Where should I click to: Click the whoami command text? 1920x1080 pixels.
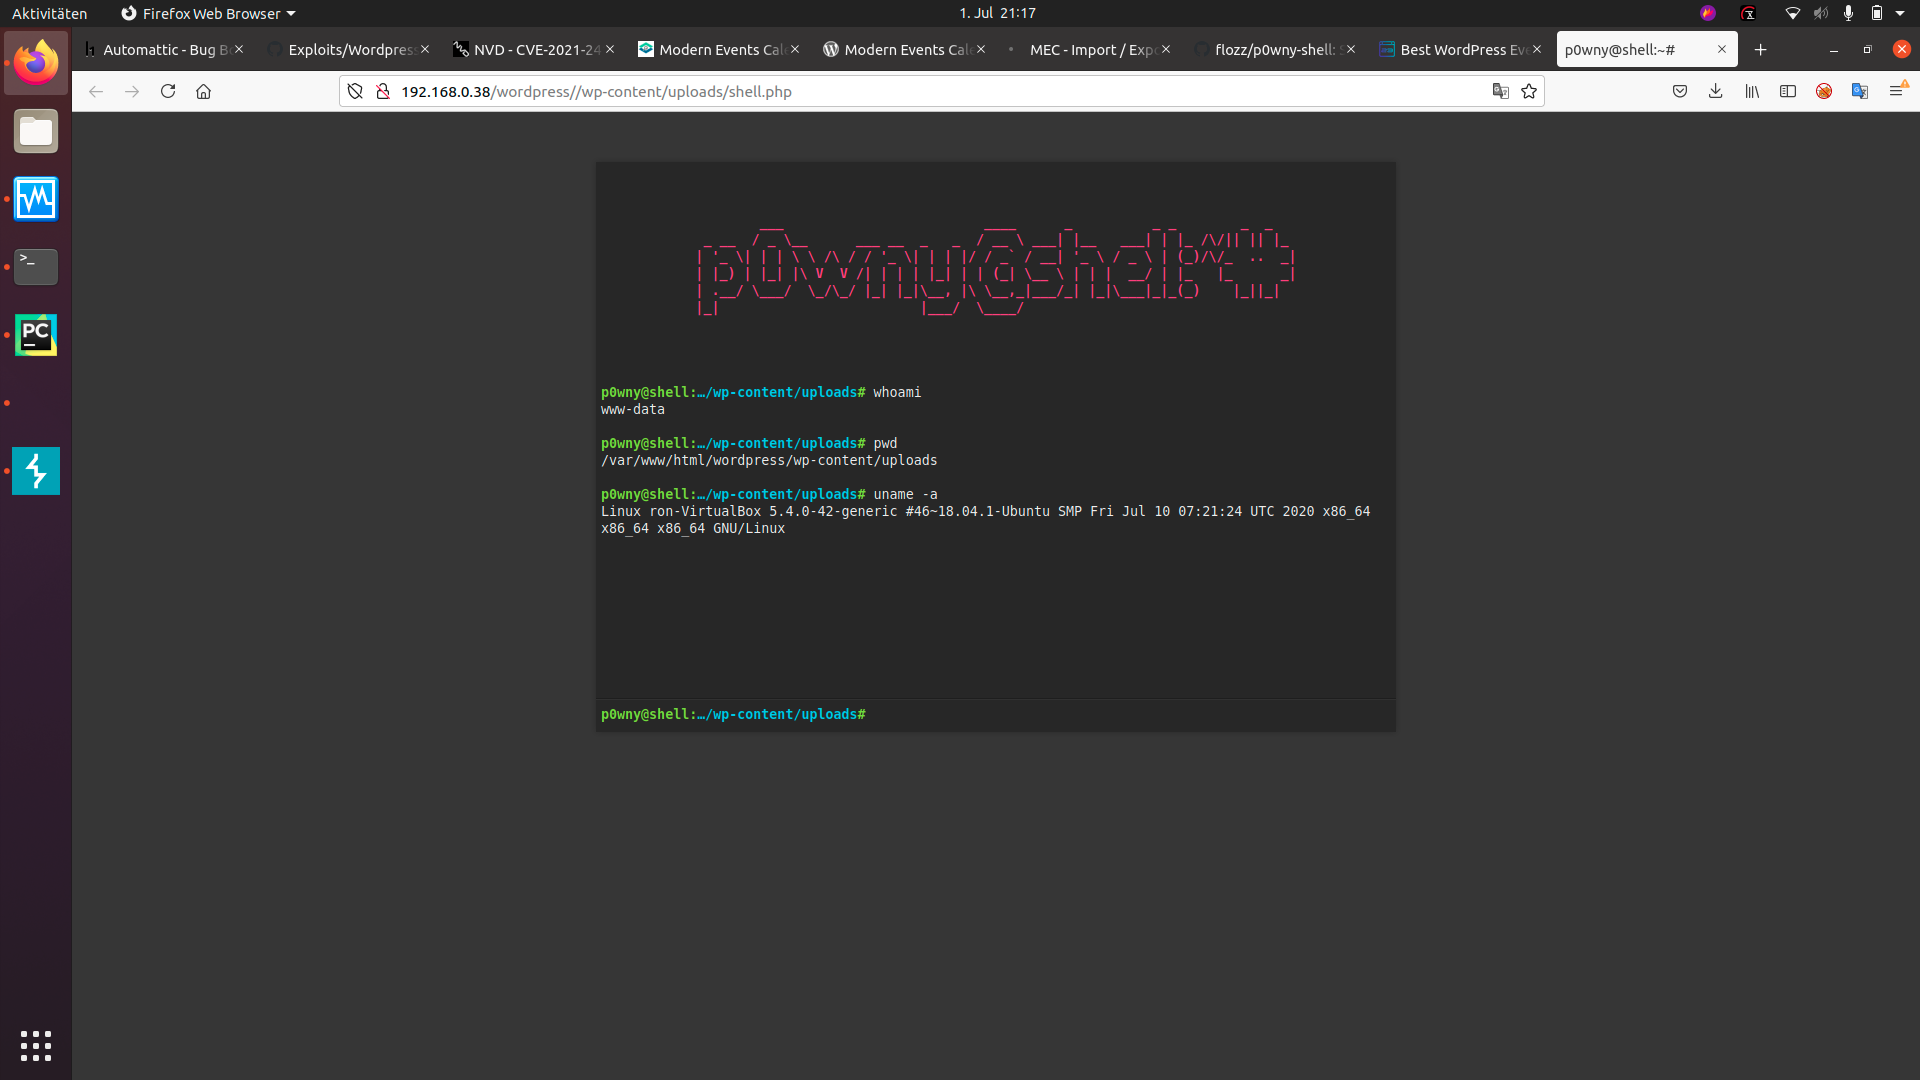tap(897, 393)
